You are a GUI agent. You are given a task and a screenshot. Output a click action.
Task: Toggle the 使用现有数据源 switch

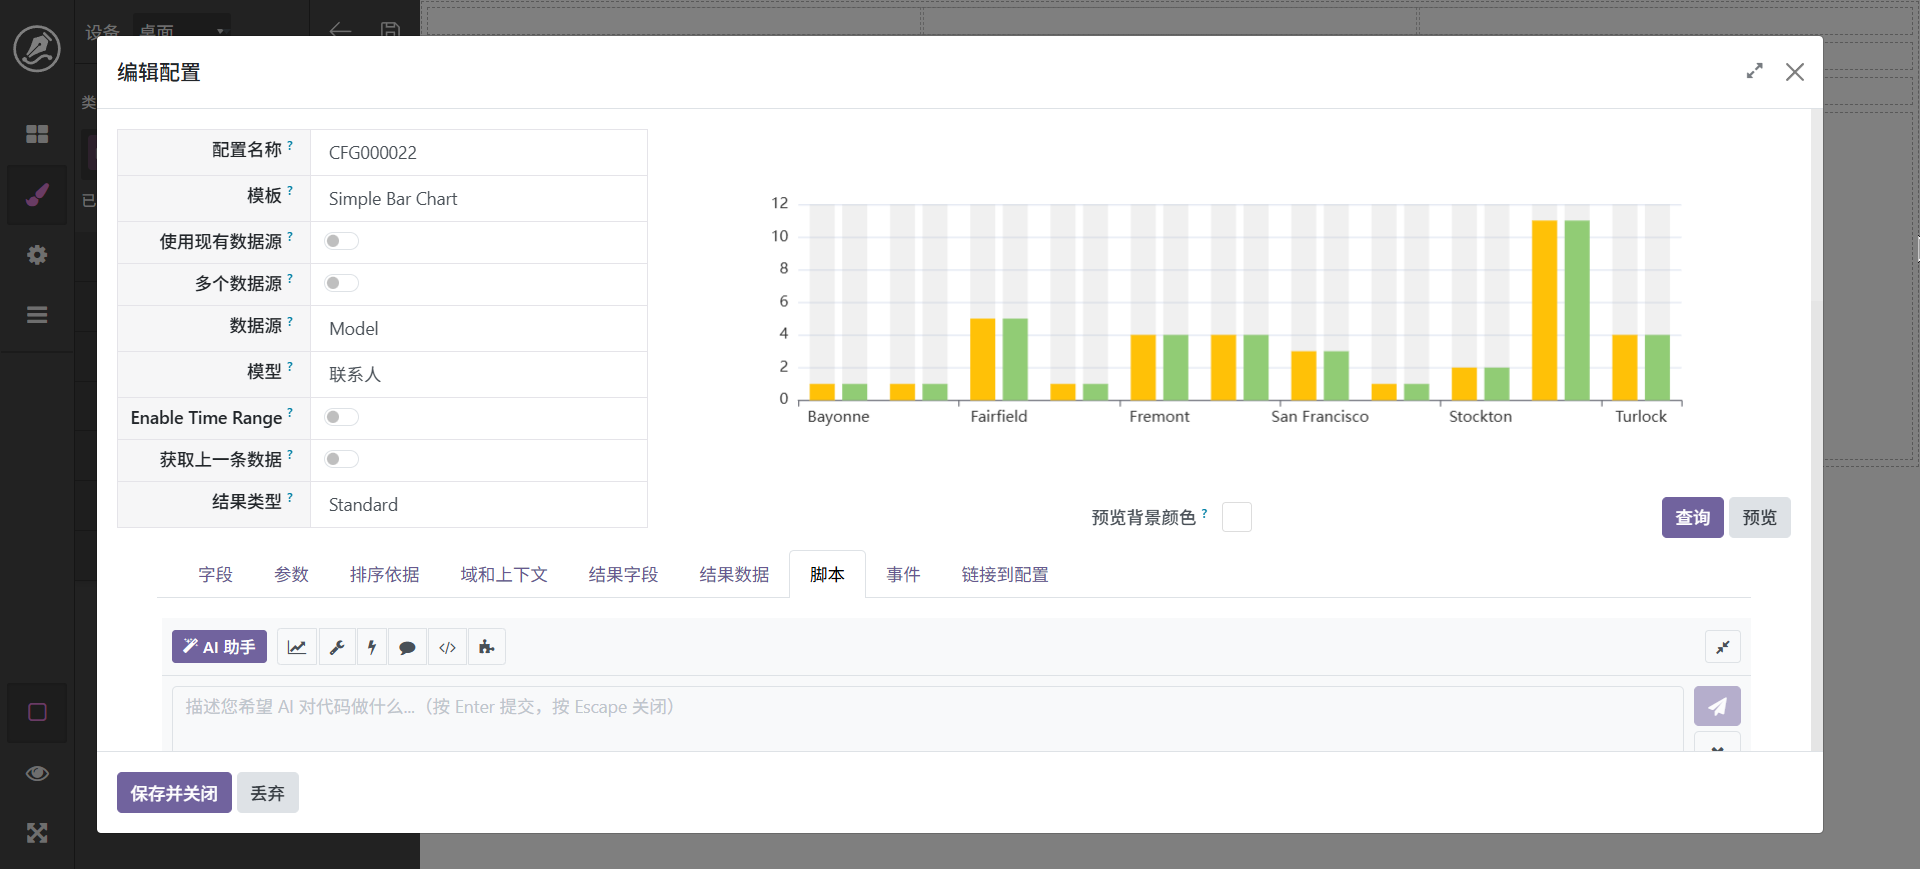coord(341,241)
